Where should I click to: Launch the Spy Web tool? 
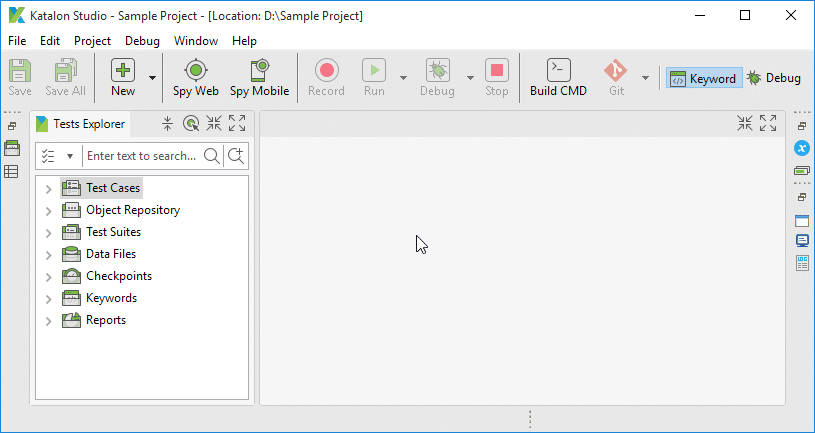point(196,78)
